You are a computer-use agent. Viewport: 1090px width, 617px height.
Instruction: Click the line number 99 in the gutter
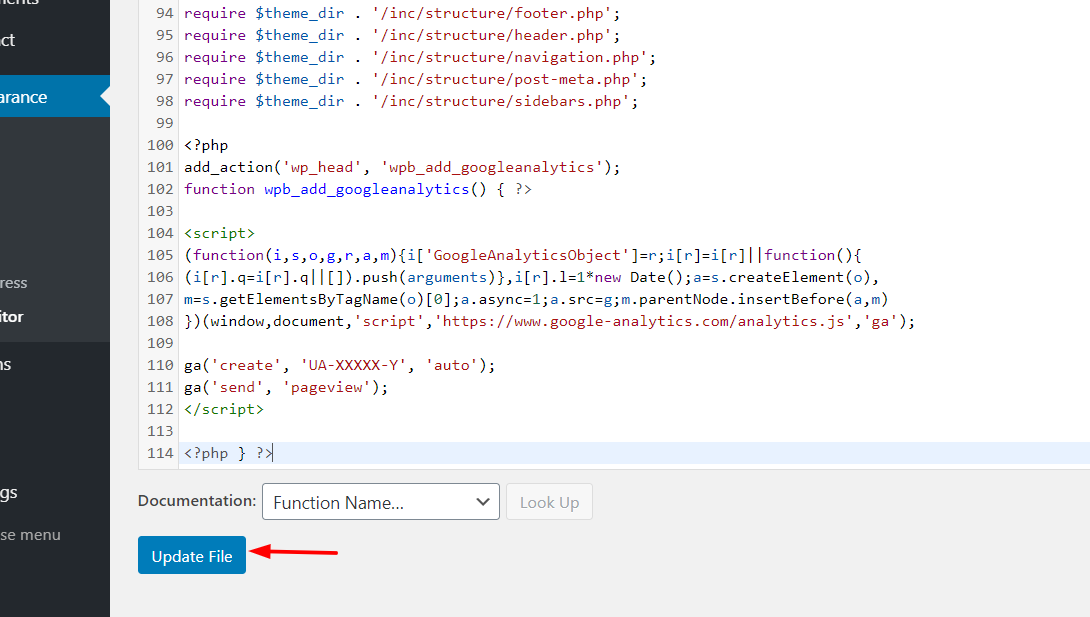[x=165, y=123]
